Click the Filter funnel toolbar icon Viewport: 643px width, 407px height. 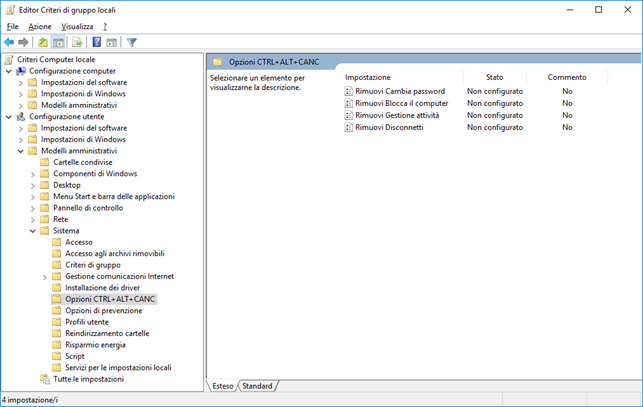(131, 42)
